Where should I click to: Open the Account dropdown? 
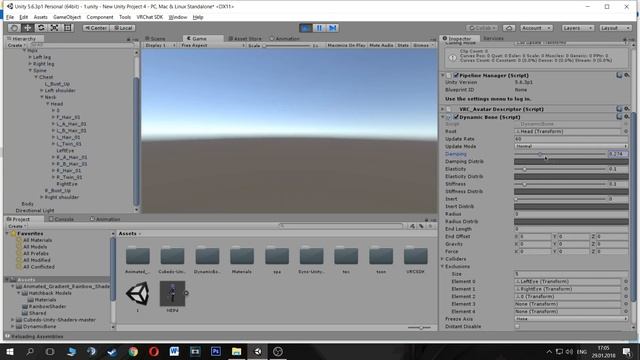(536, 28)
